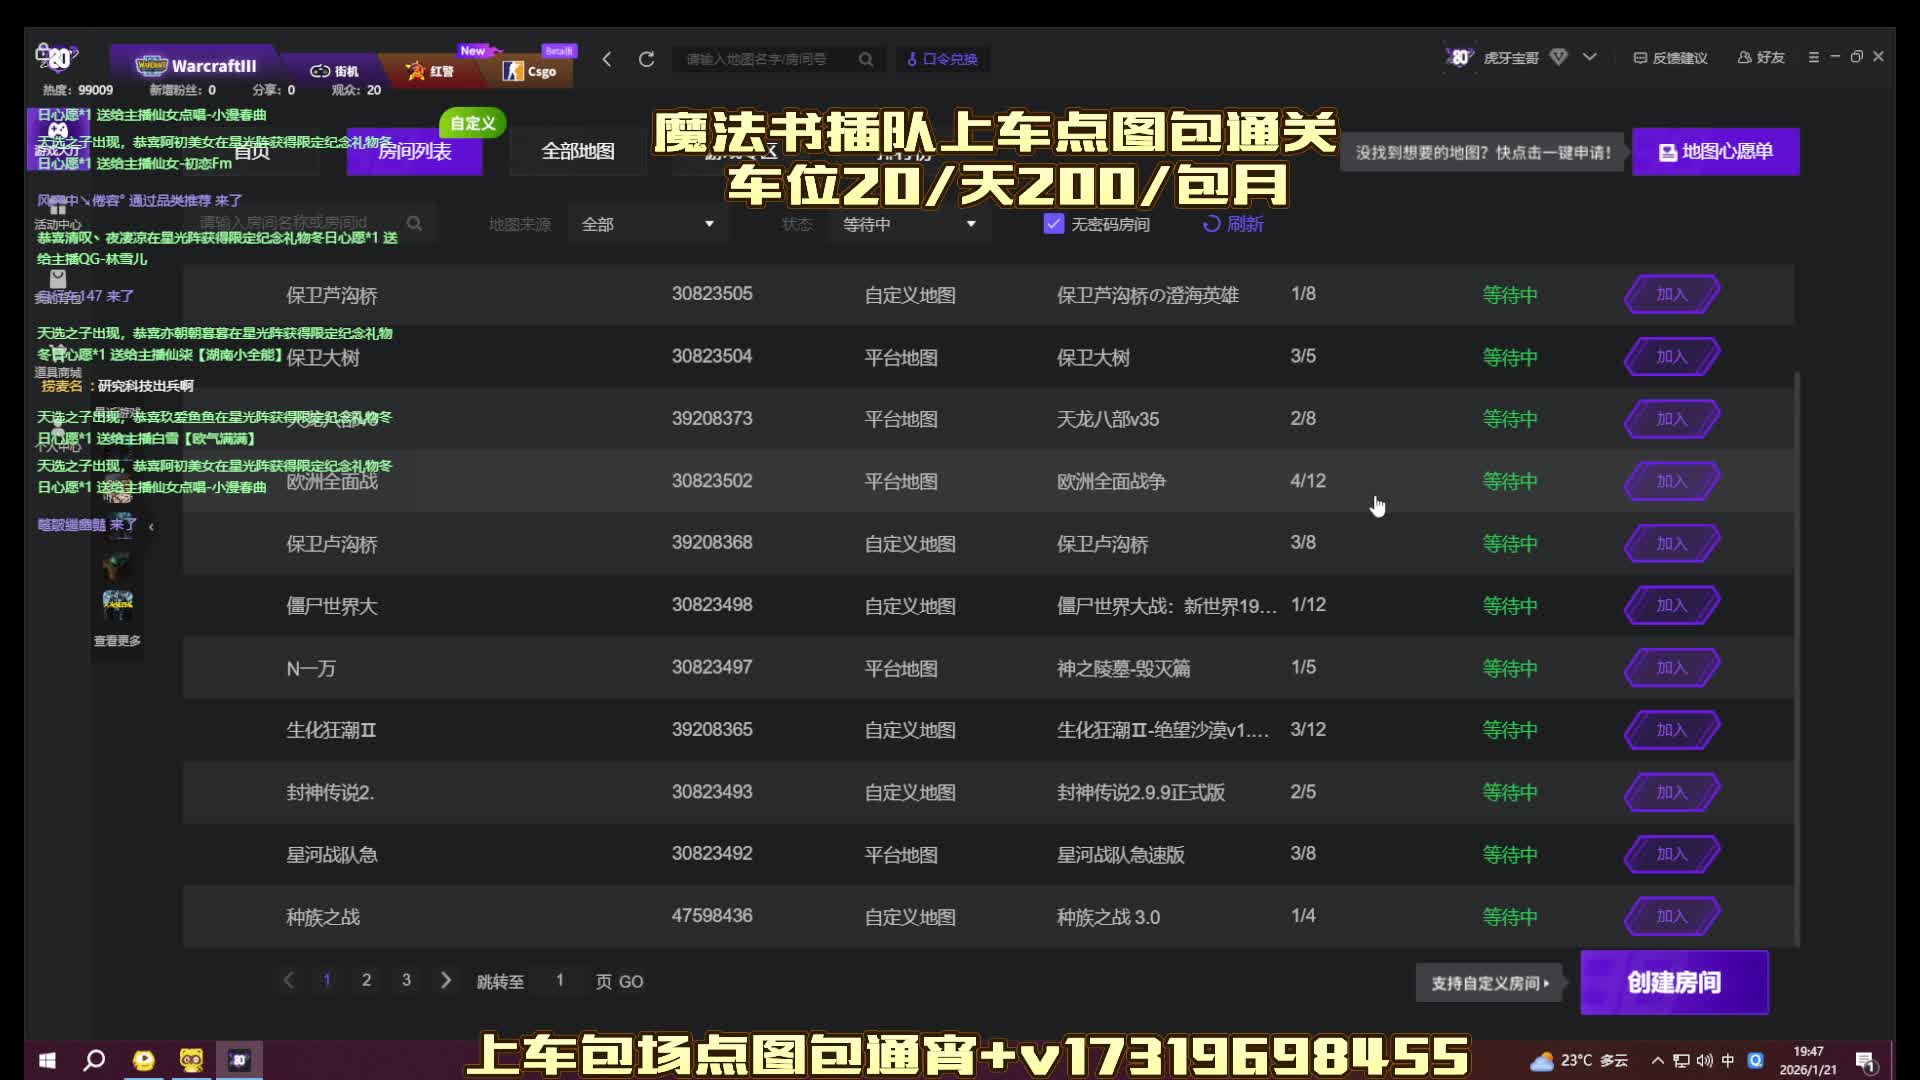Expand the user account chevron at top right
The height and width of the screenshot is (1080, 1920).
point(1590,57)
